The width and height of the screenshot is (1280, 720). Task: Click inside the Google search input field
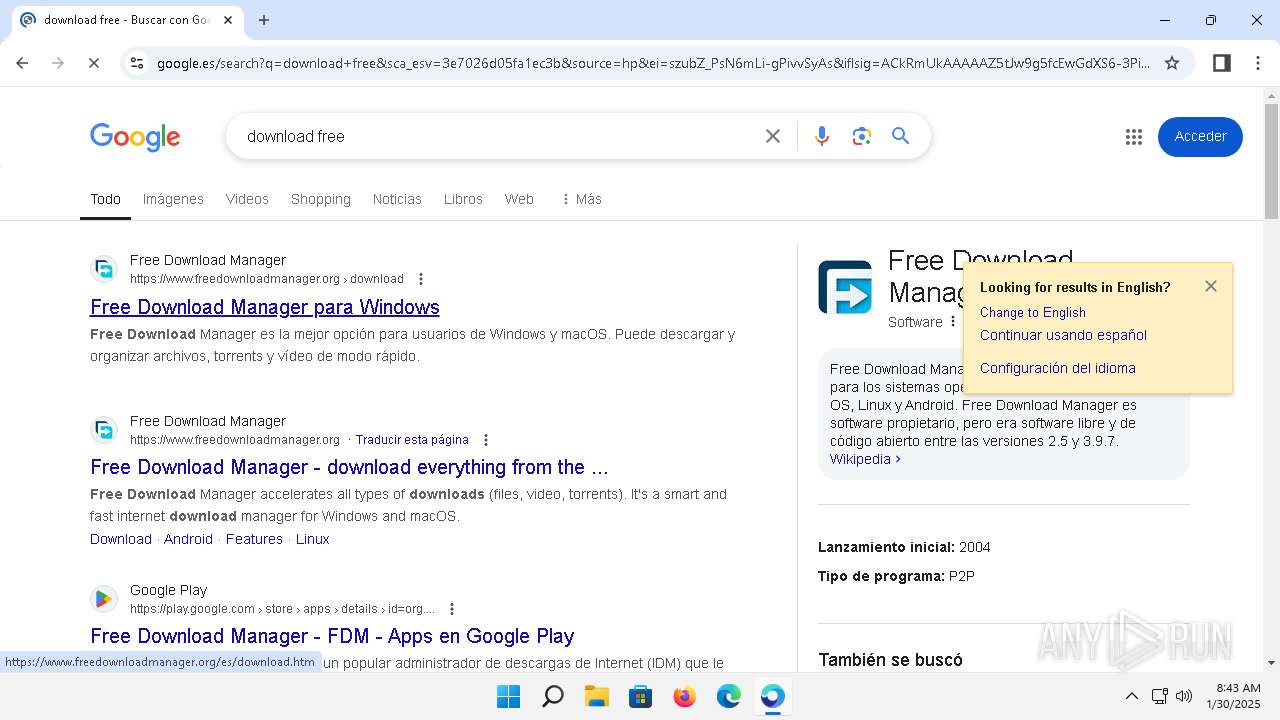[x=500, y=136]
